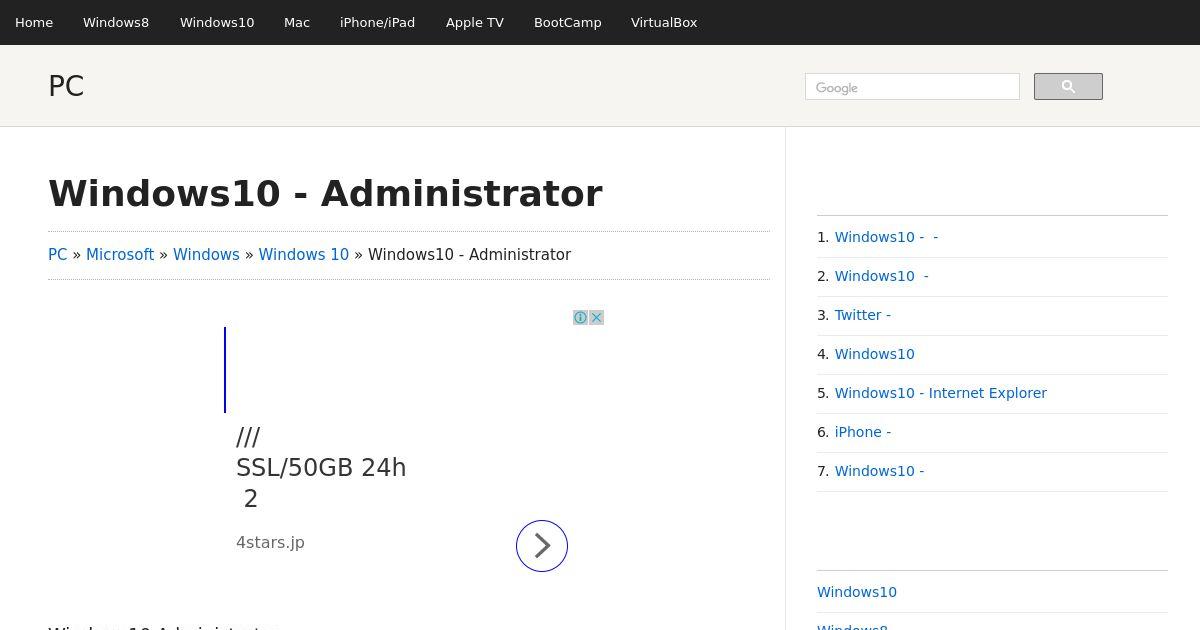The image size is (1200, 630).
Task: Open the VirtualBox navigation item
Action: 664,22
